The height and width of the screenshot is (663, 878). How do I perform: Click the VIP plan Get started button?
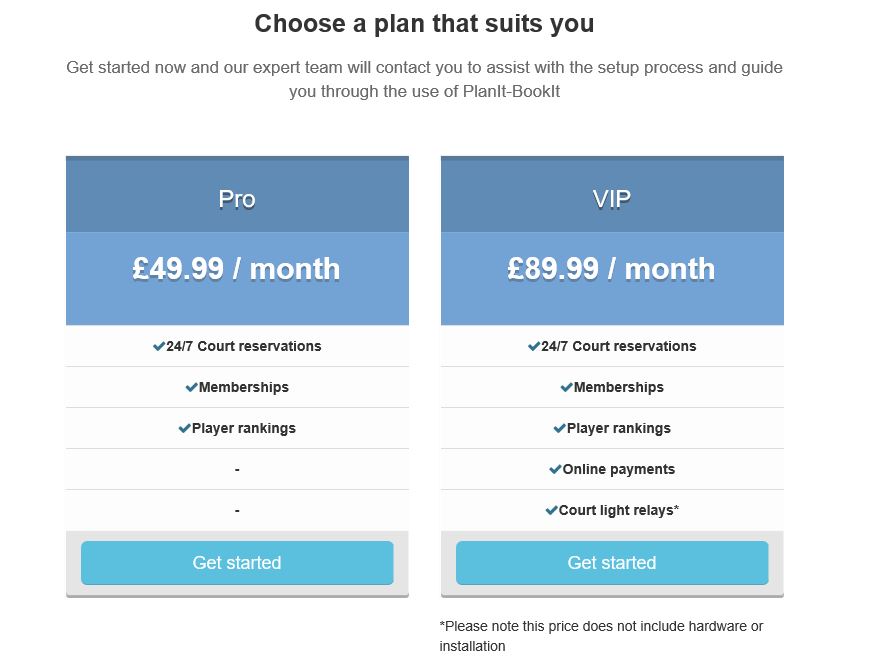(612, 563)
